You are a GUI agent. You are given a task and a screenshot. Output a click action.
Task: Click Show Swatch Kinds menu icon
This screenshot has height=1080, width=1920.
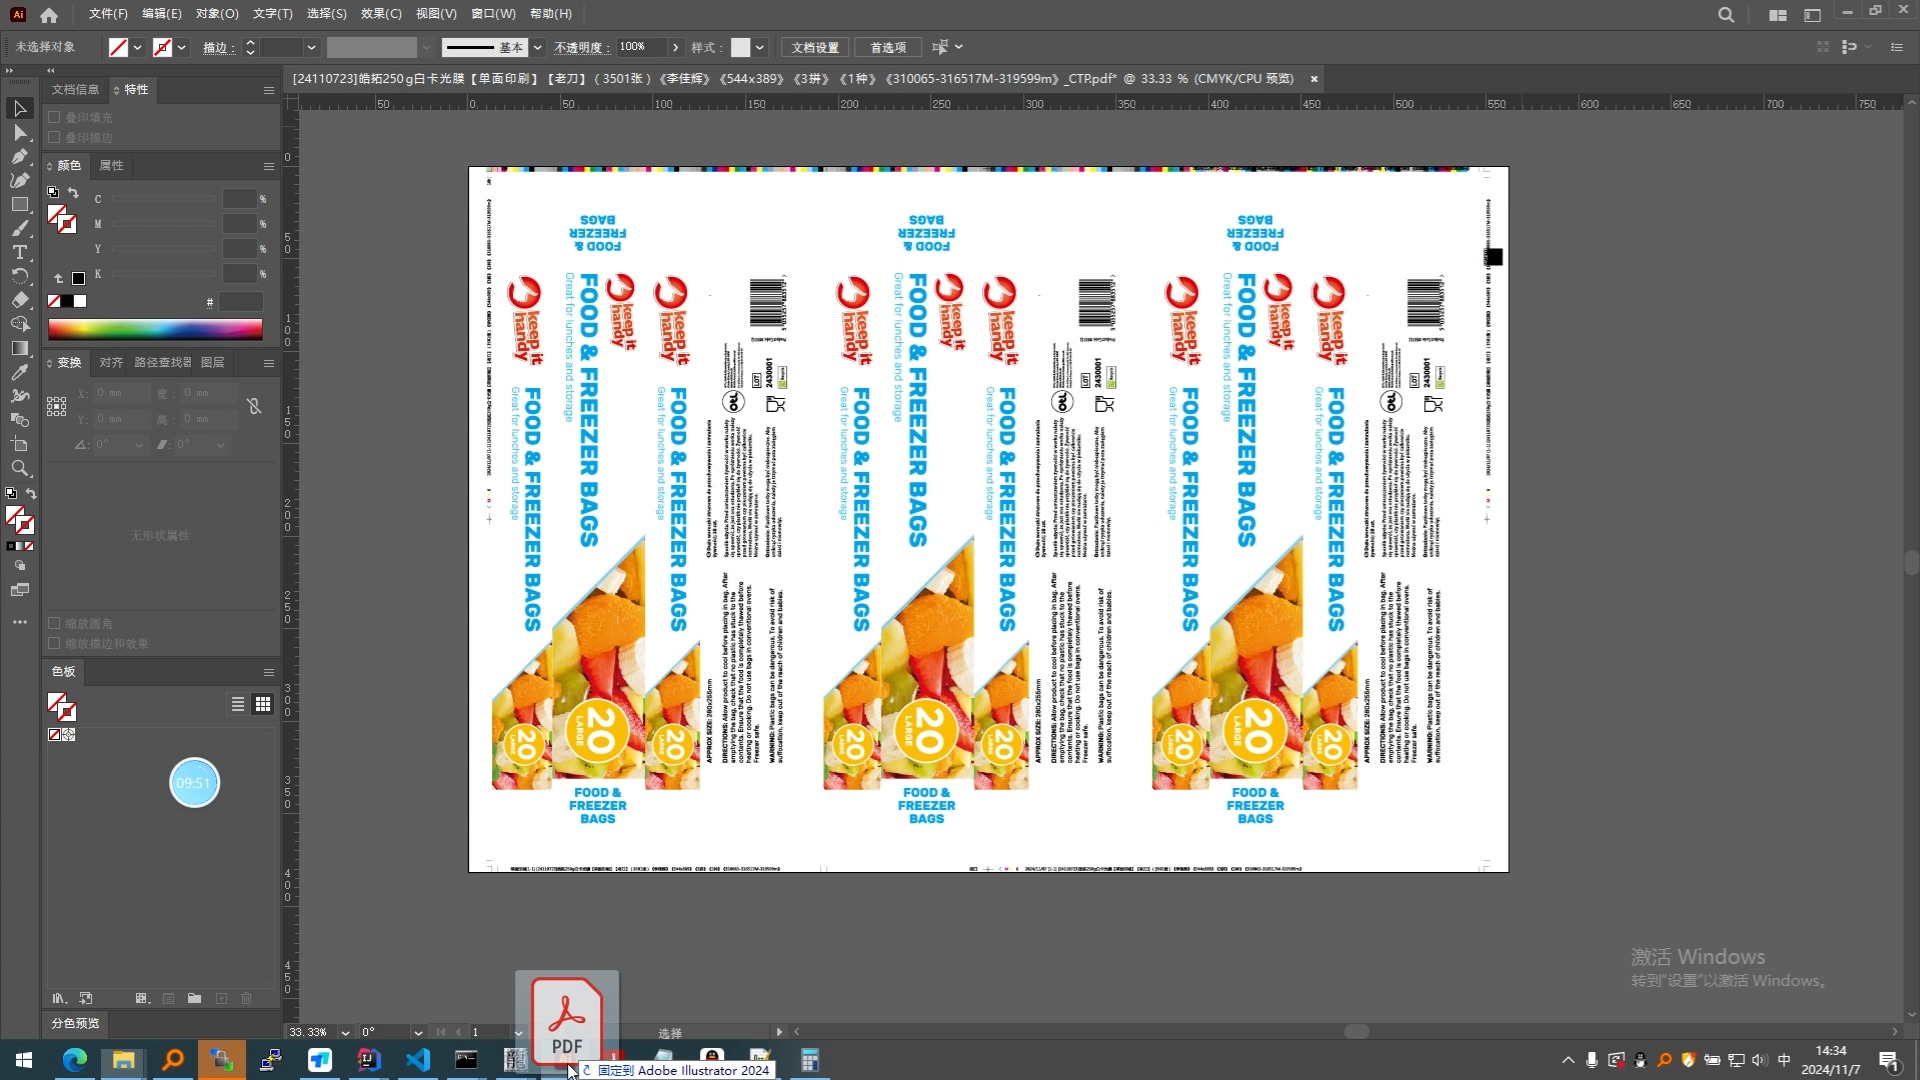click(142, 998)
